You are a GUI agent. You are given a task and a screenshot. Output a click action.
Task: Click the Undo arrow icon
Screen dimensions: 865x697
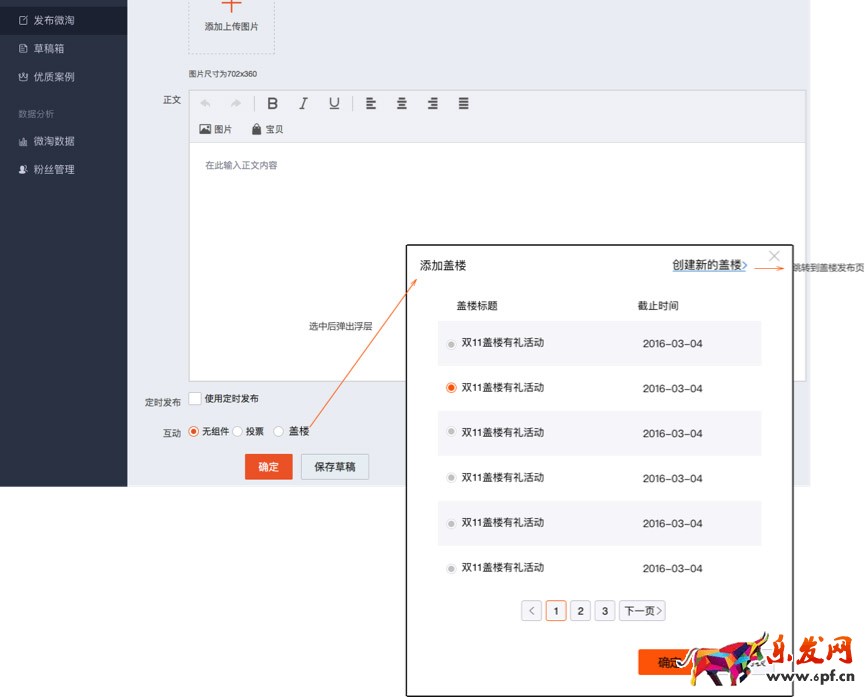[207, 103]
